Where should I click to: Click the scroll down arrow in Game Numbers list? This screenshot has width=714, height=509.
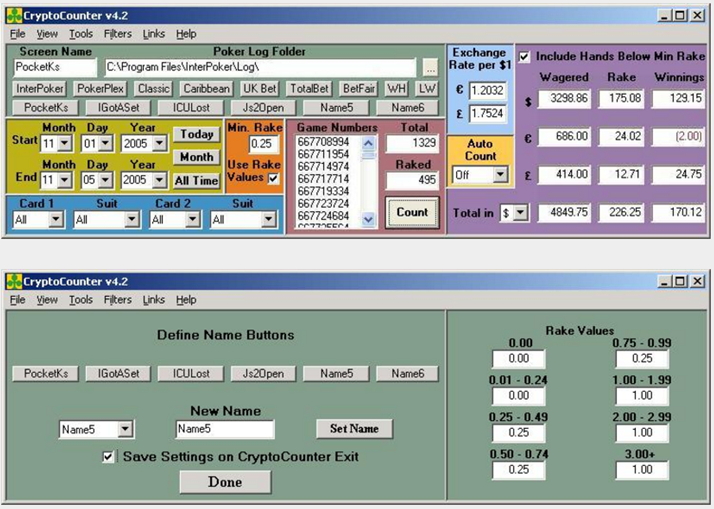(x=368, y=220)
